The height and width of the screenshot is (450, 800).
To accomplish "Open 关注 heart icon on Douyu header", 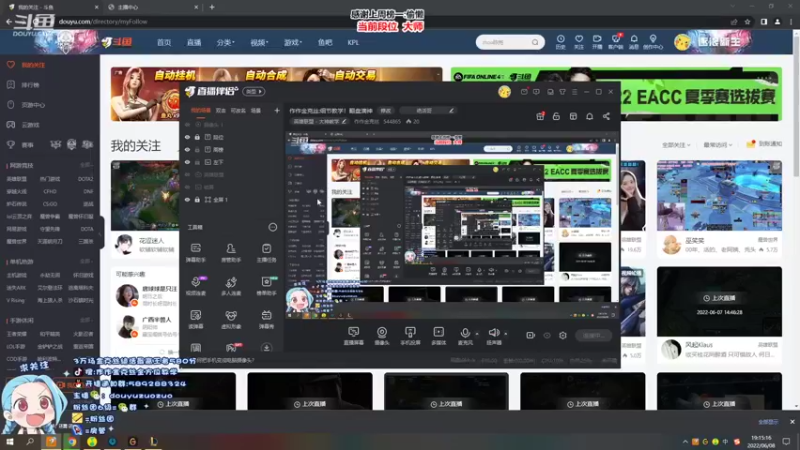I will tap(579, 42).
